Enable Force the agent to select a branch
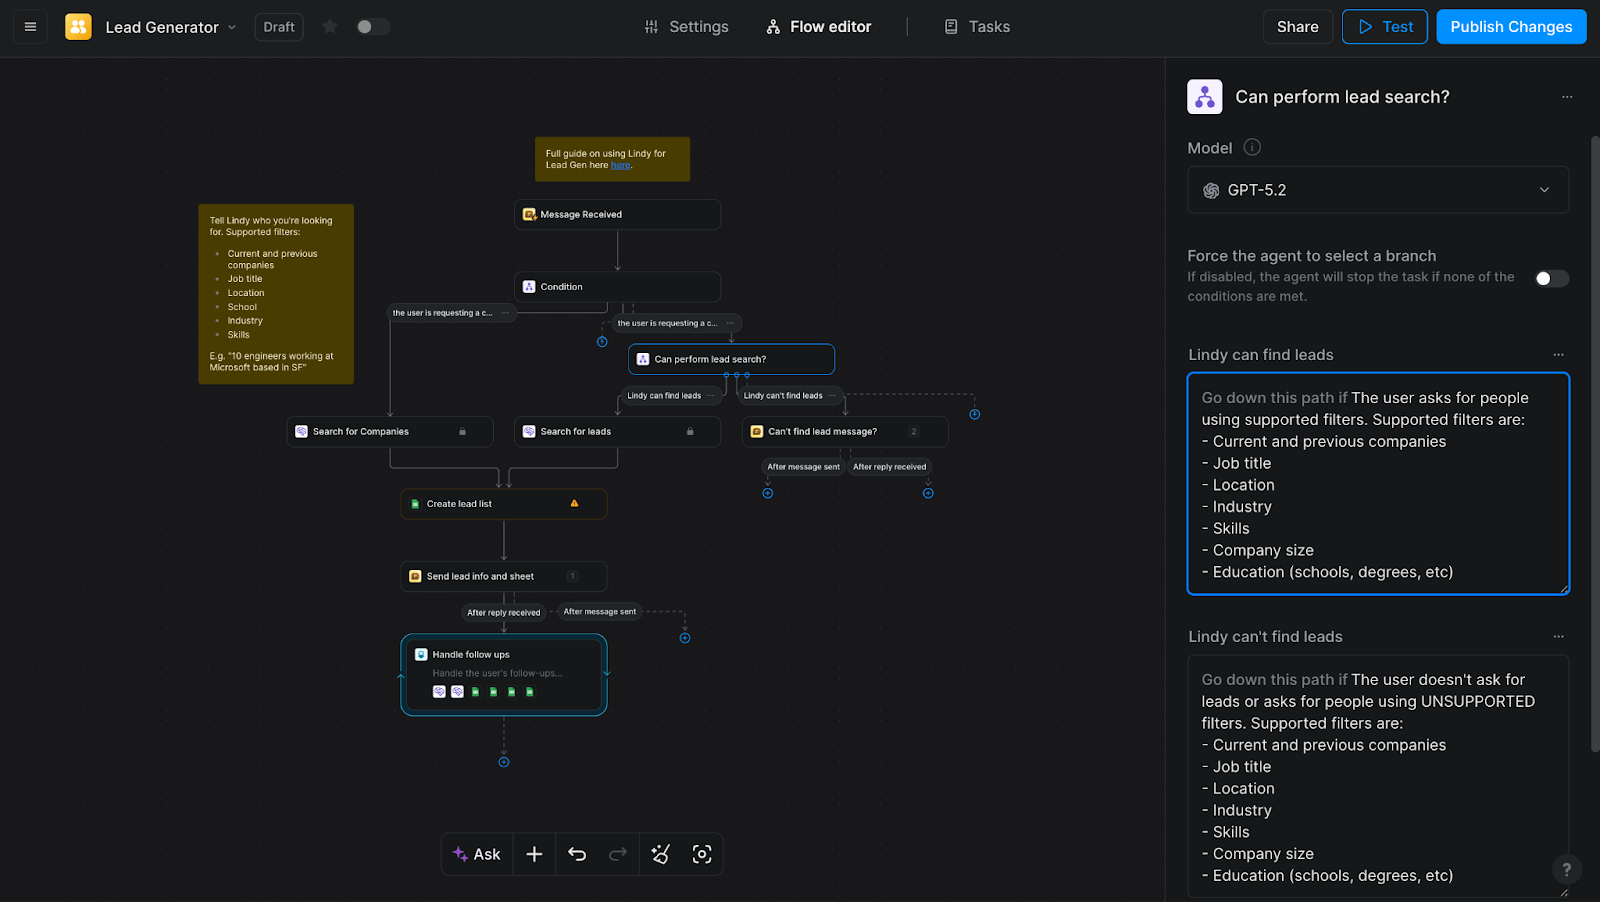 click(1552, 278)
